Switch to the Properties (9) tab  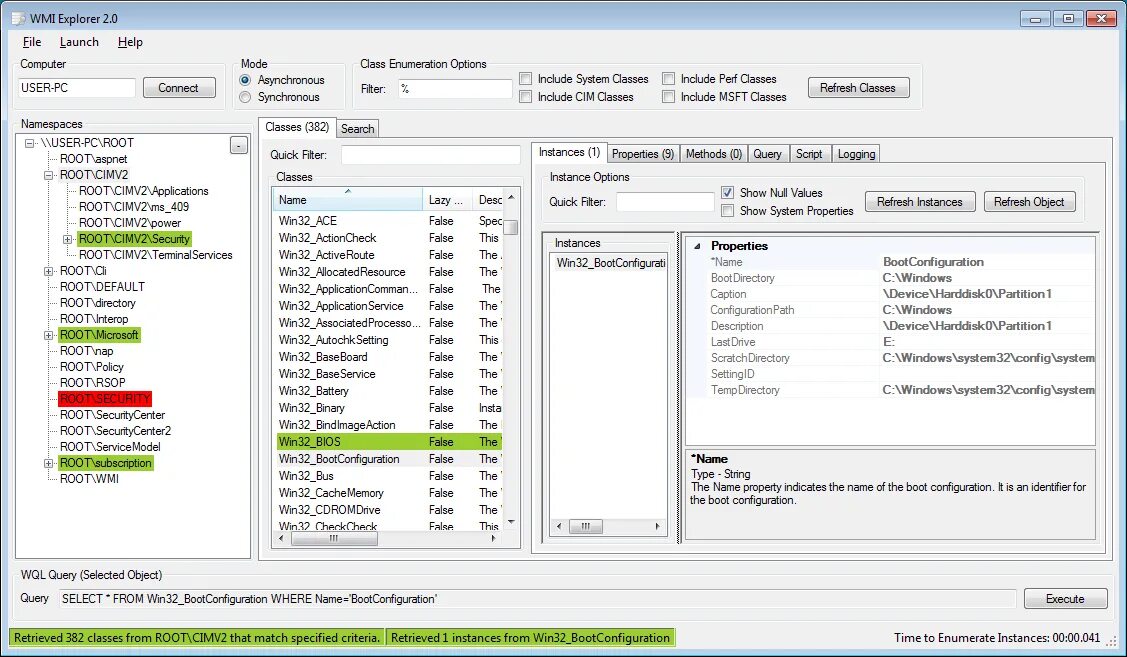point(643,154)
